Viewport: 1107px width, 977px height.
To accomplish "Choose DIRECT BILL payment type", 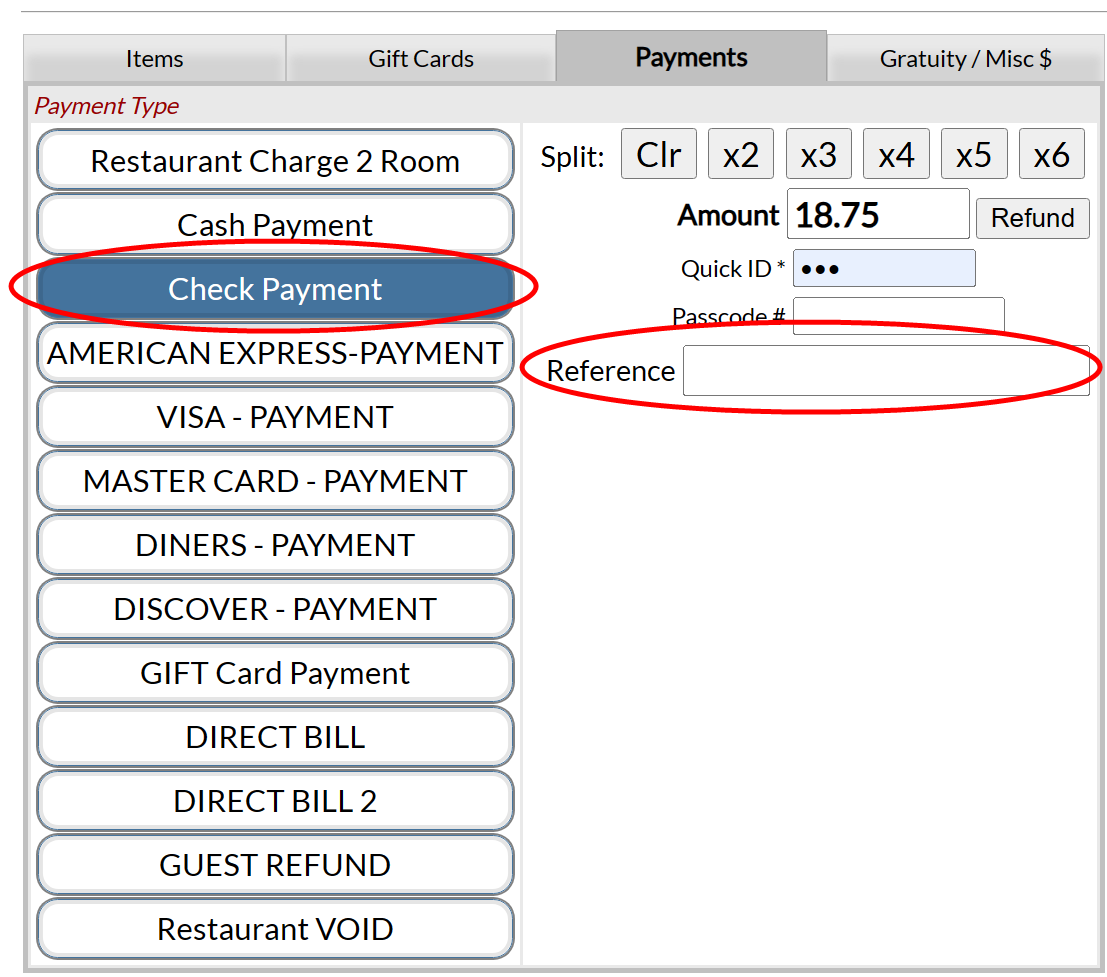I will pyautogui.click(x=275, y=738).
